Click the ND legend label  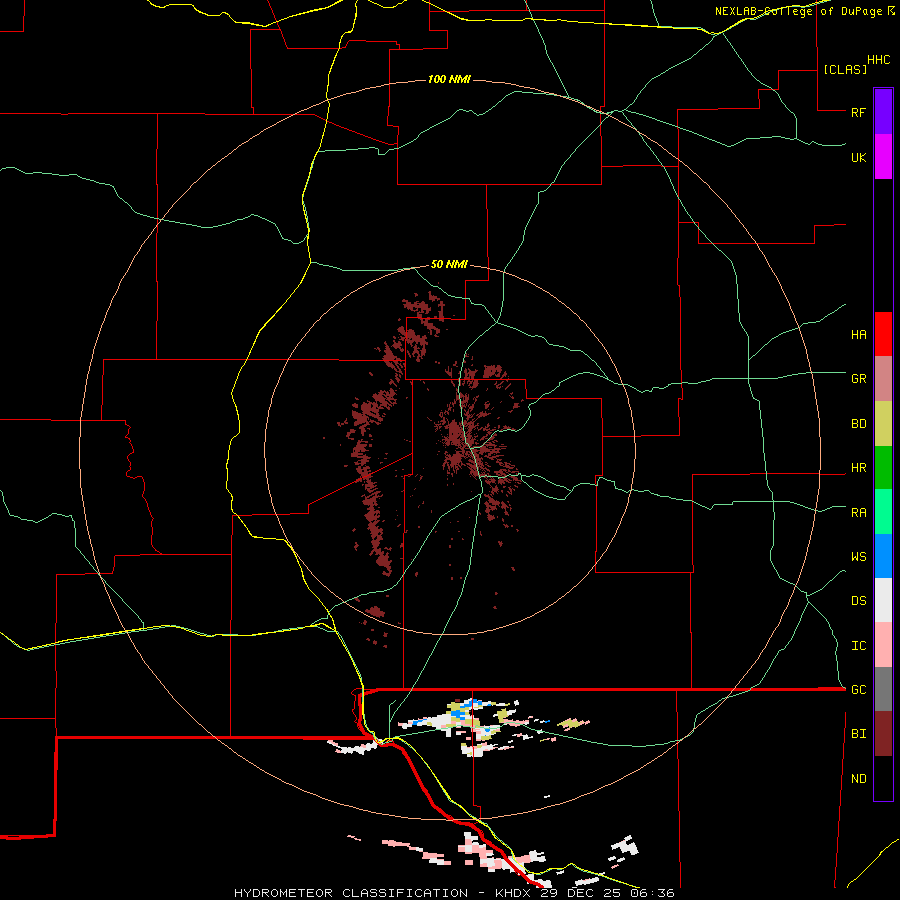[x=858, y=779]
